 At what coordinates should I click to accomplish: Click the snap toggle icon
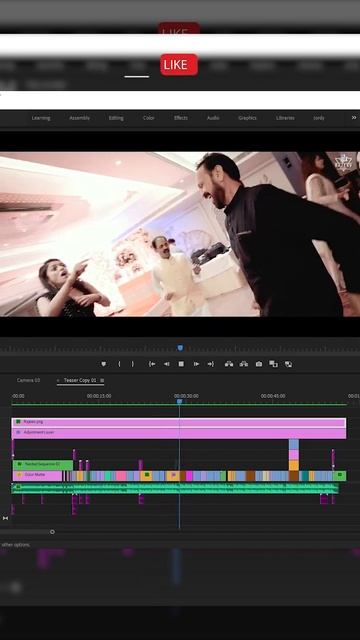click(5, 518)
